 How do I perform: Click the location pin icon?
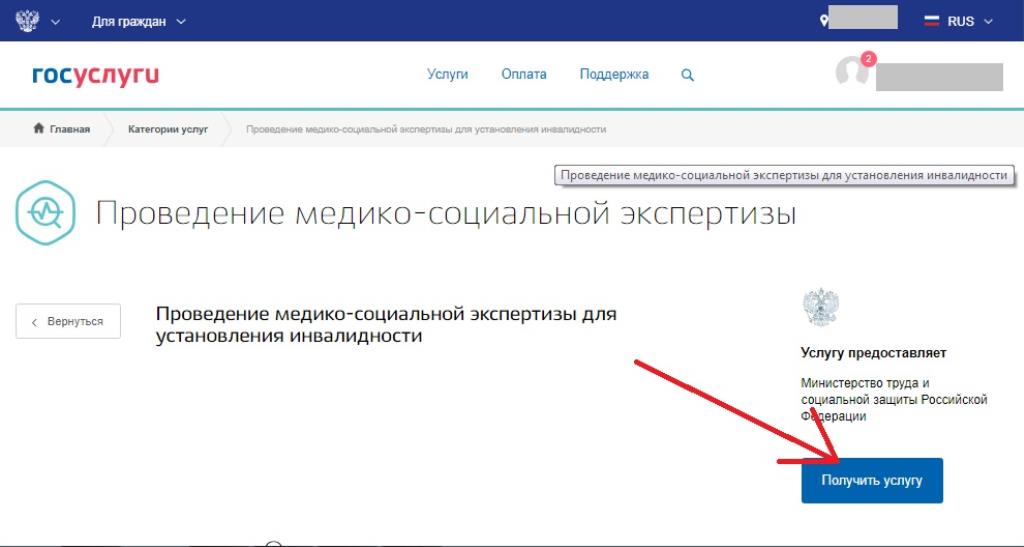(824, 21)
